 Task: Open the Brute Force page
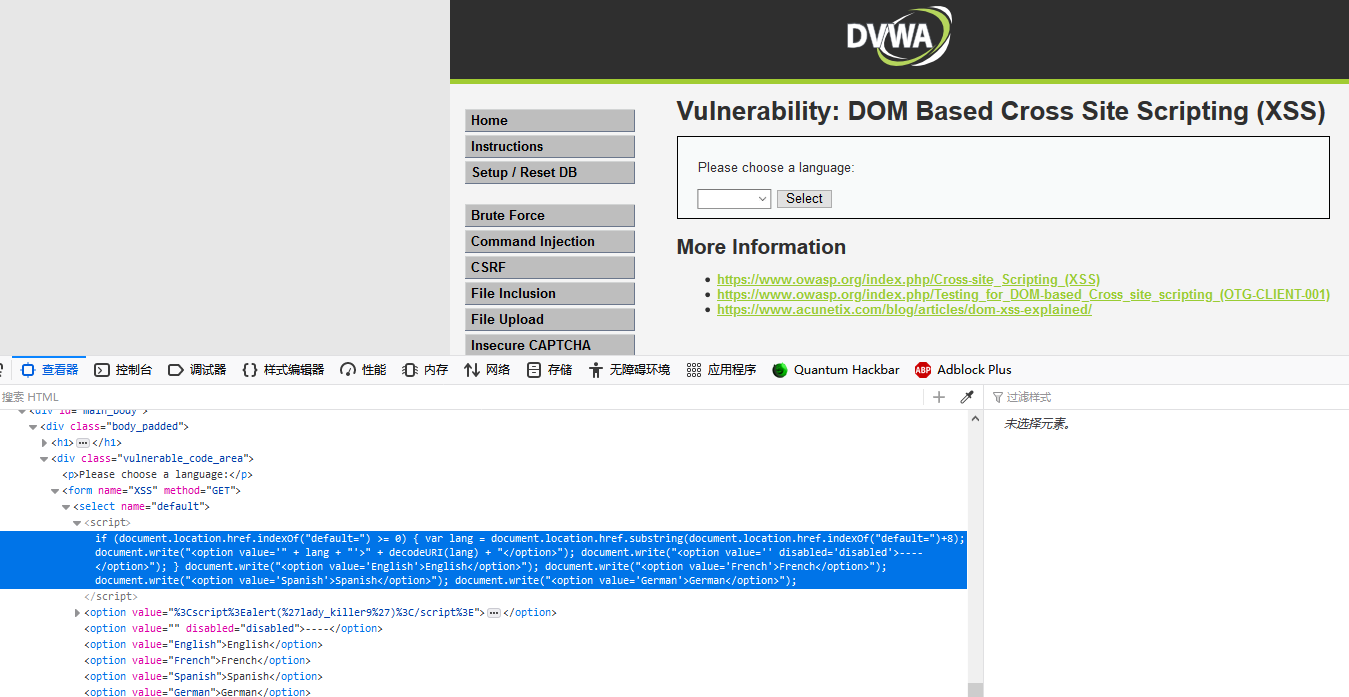pyautogui.click(x=550, y=215)
